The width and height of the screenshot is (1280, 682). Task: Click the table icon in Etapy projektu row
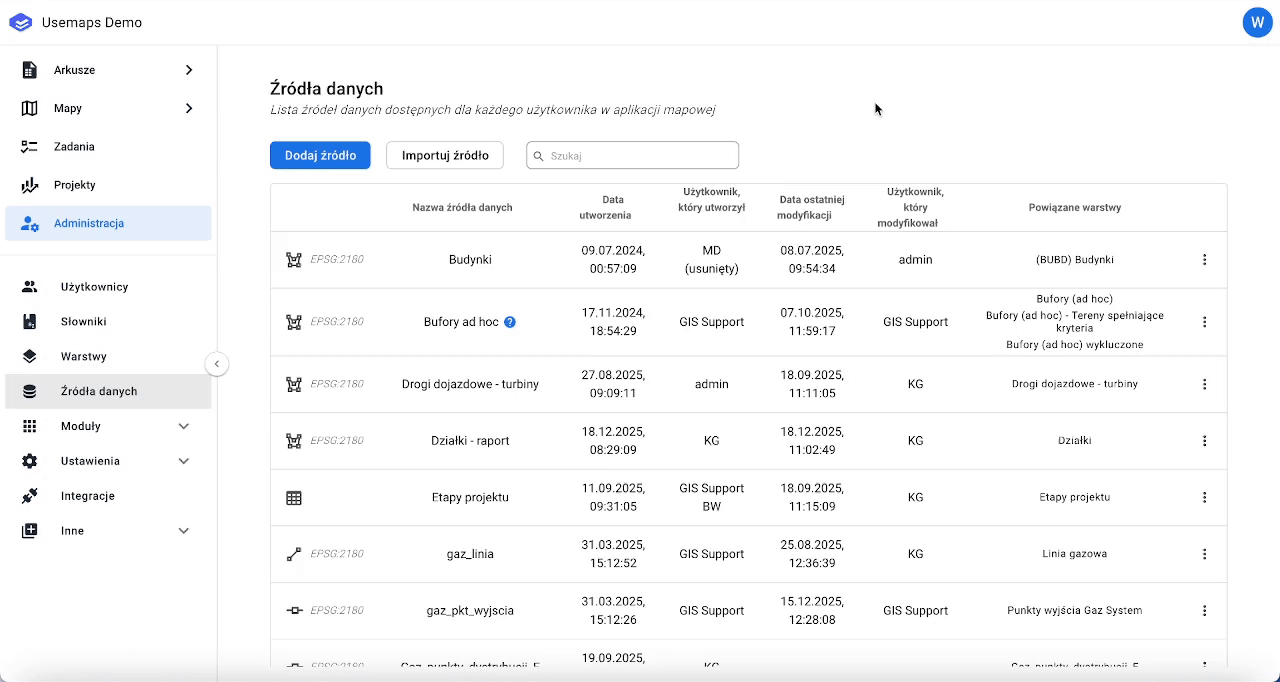(294, 498)
